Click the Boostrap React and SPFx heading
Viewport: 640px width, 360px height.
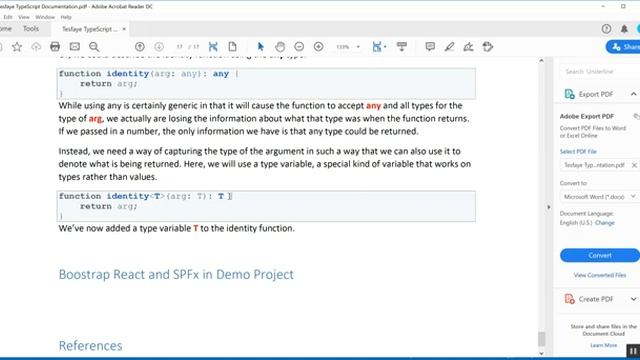pyautogui.click(x=176, y=274)
